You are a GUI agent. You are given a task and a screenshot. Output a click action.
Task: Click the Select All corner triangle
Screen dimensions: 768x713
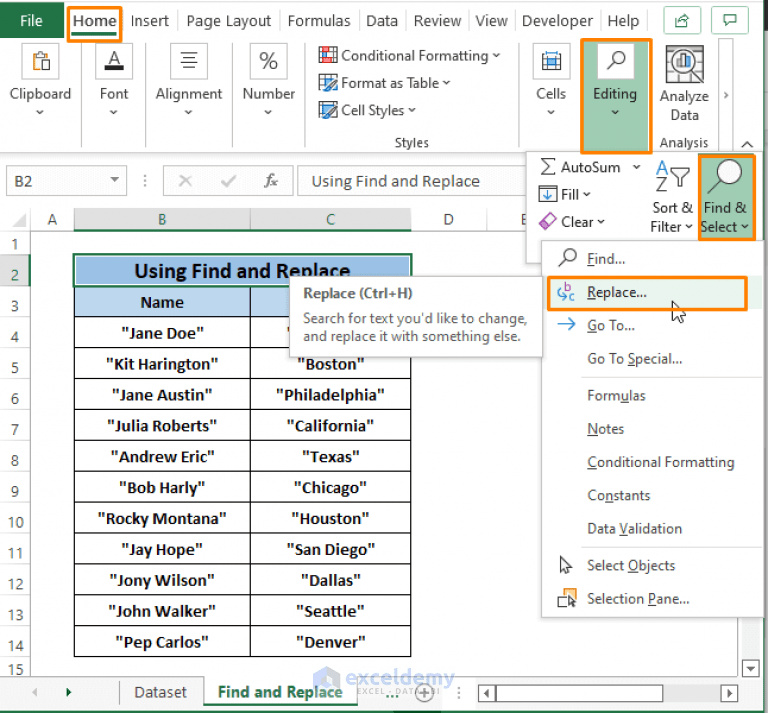[19, 220]
